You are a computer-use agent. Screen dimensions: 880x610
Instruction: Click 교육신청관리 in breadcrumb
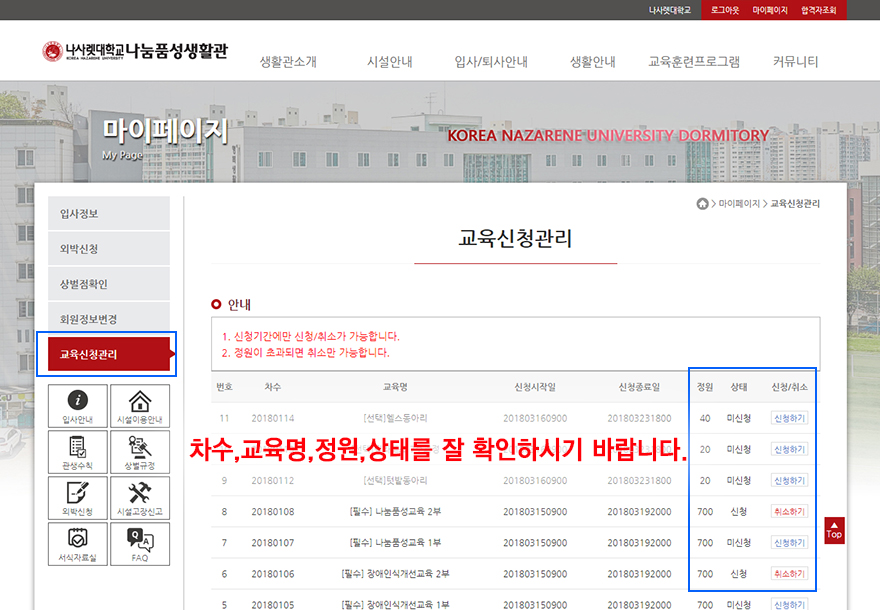coord(795,204)
